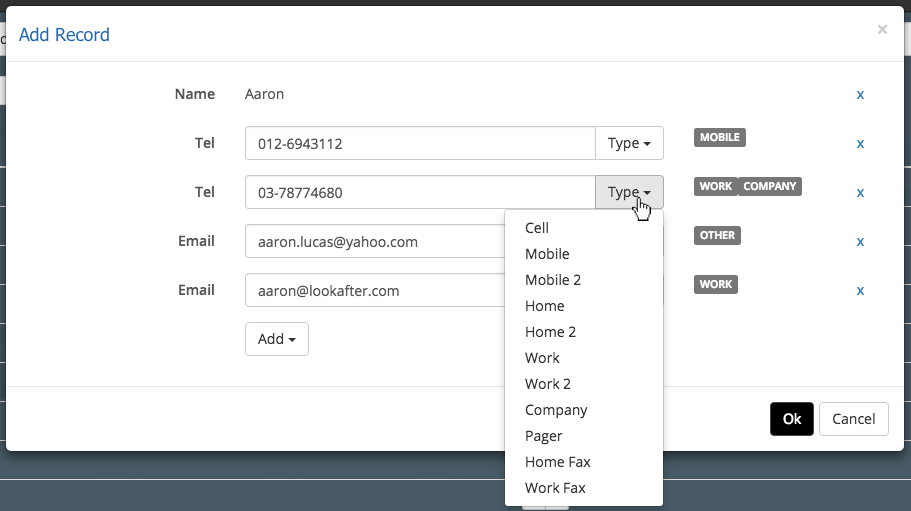
Task: Remove the Name row for Aaron
Action: (x=860, y=95)
